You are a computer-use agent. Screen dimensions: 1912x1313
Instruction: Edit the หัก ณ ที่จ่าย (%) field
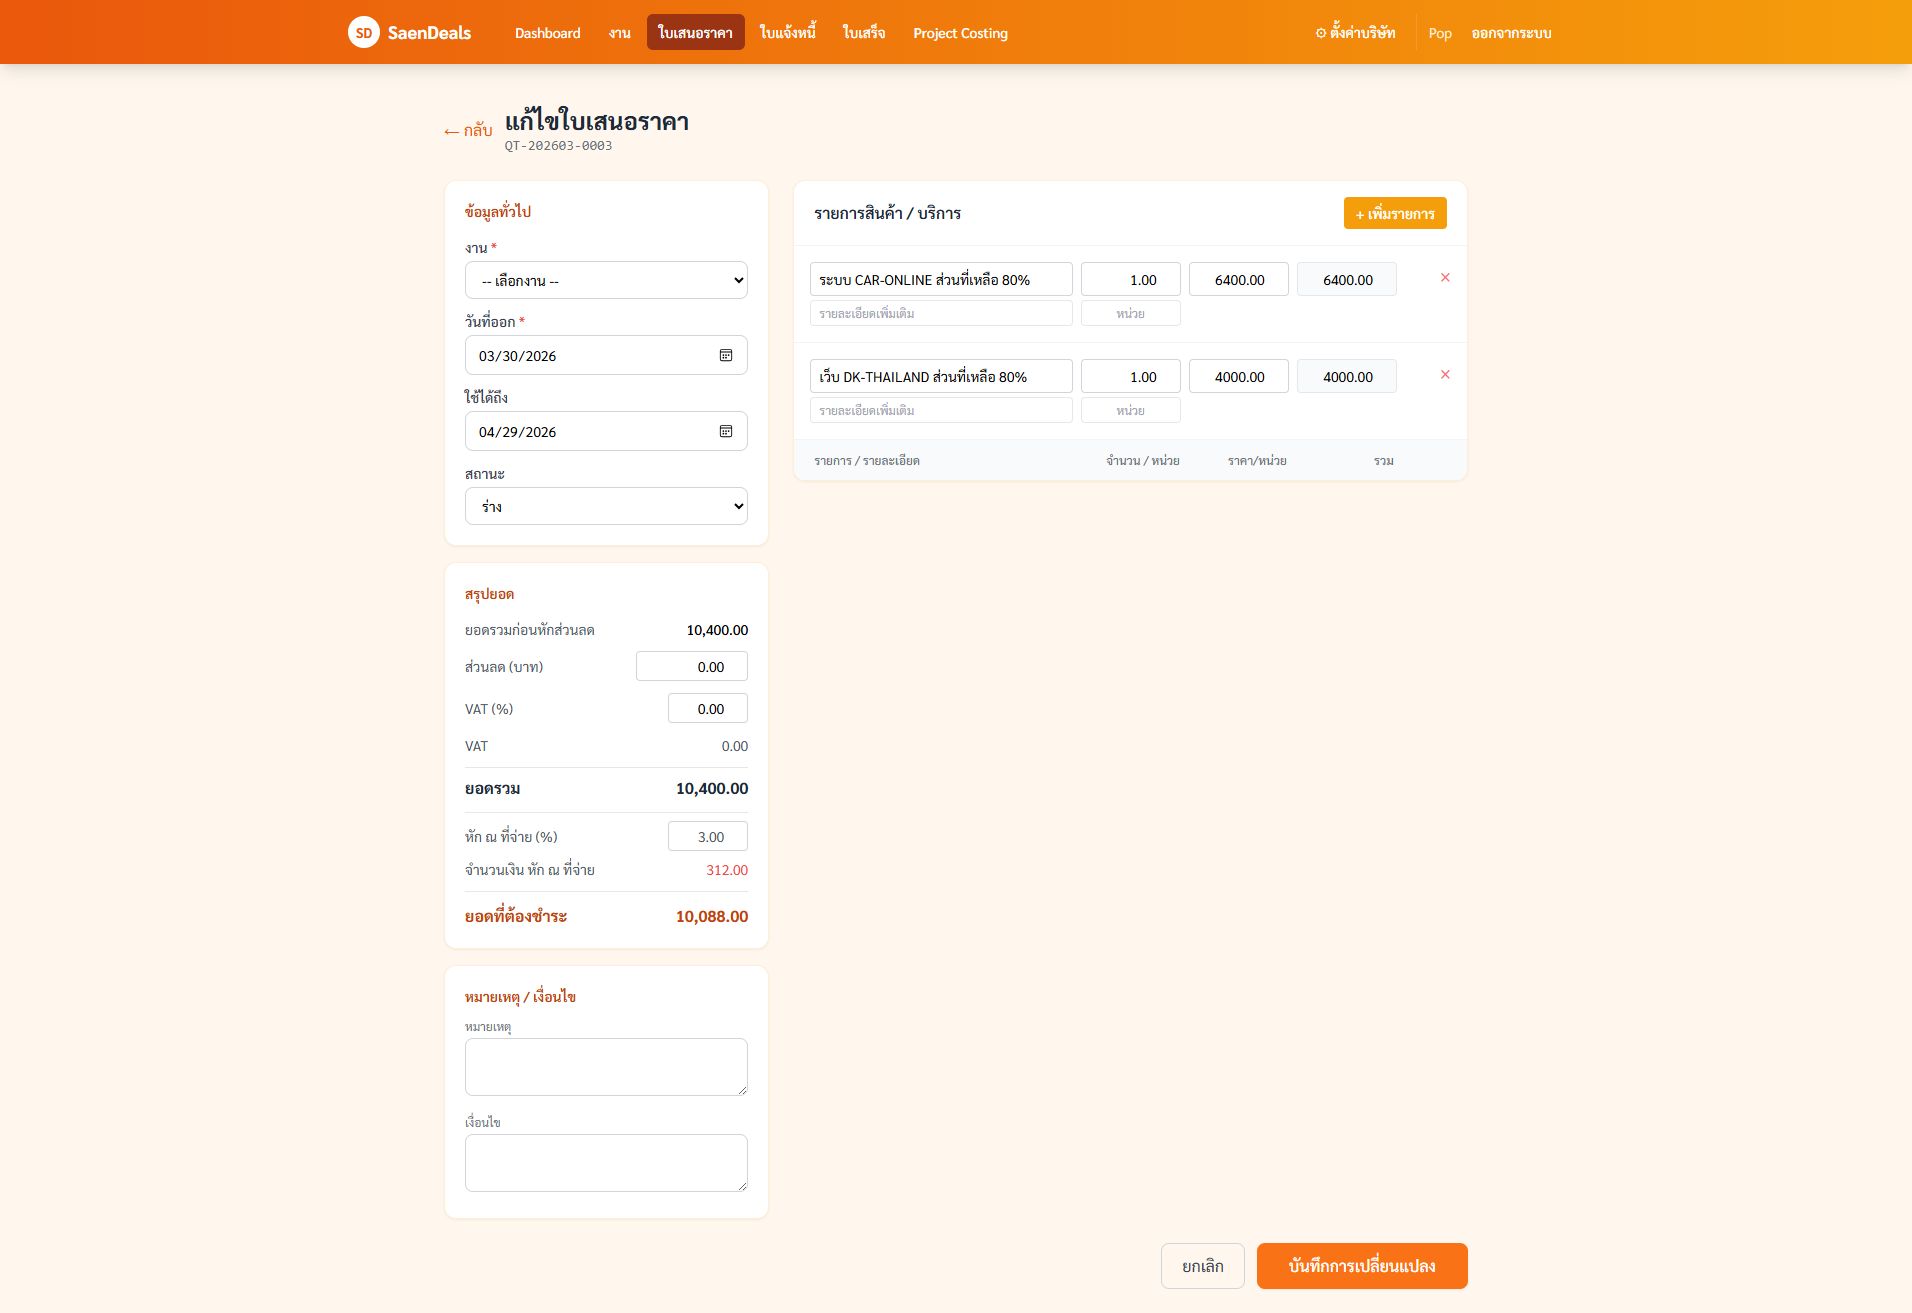tap(708, 837)
